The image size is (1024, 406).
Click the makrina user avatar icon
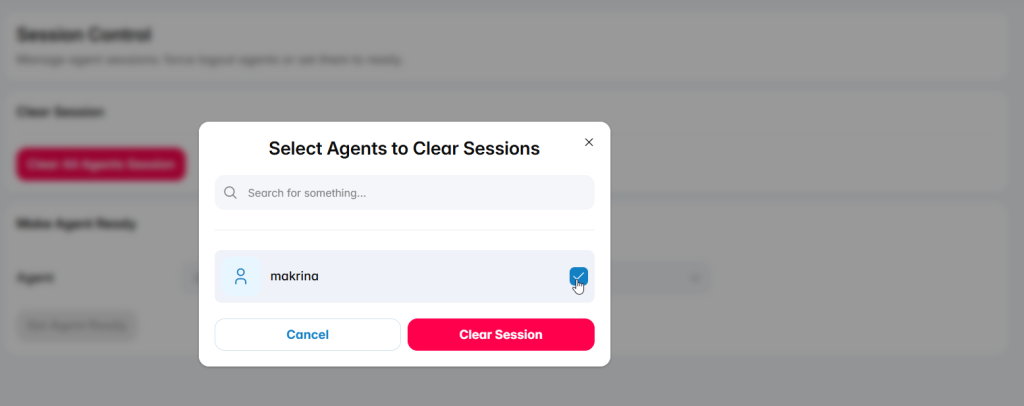click(x=241, y=276)
